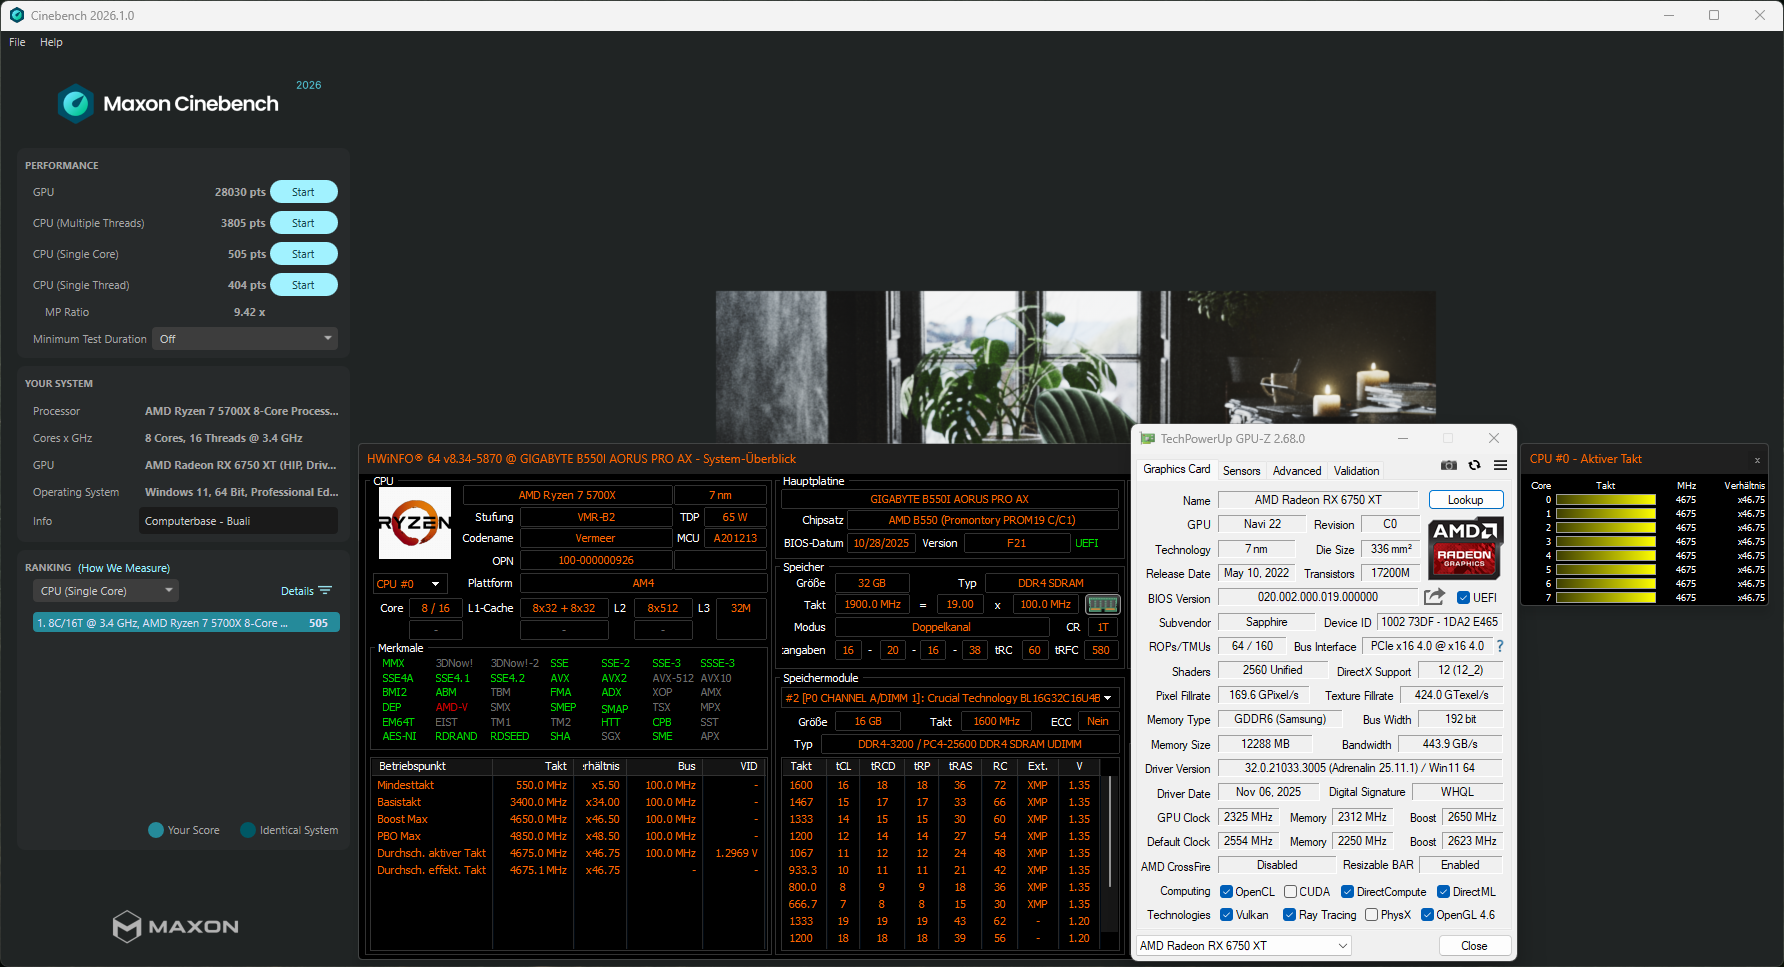Toggle the Vulkan checkbox
This screenshot has height=967, width=1784.
[x=1227, y=915]
